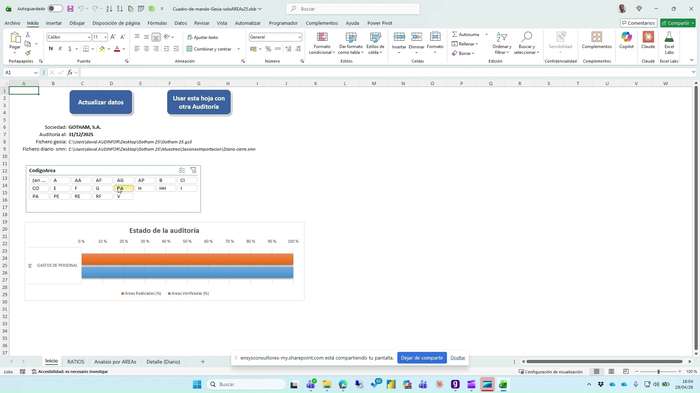The height and width of the screenshot is (393, 700).
Task: Open Formato condicional menu
Action: [x=322, y=43]
